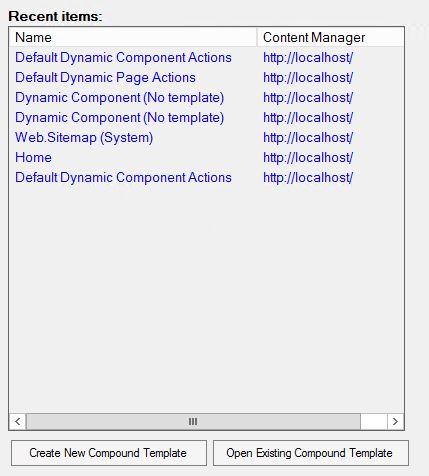Click the left scroll arrow of the list
Viewport: 429px width, 476px height.
[x=18, y=421]
